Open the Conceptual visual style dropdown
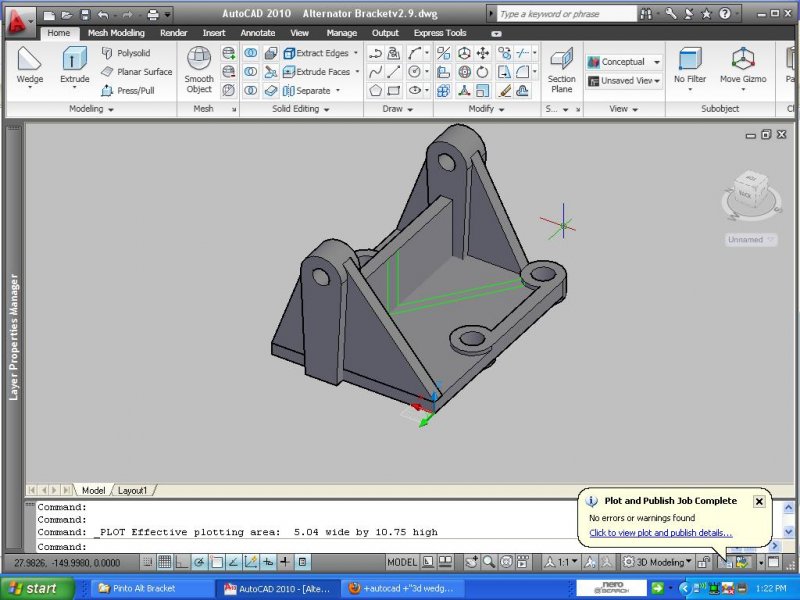The image size is (800, 600). tap(624, 62)
